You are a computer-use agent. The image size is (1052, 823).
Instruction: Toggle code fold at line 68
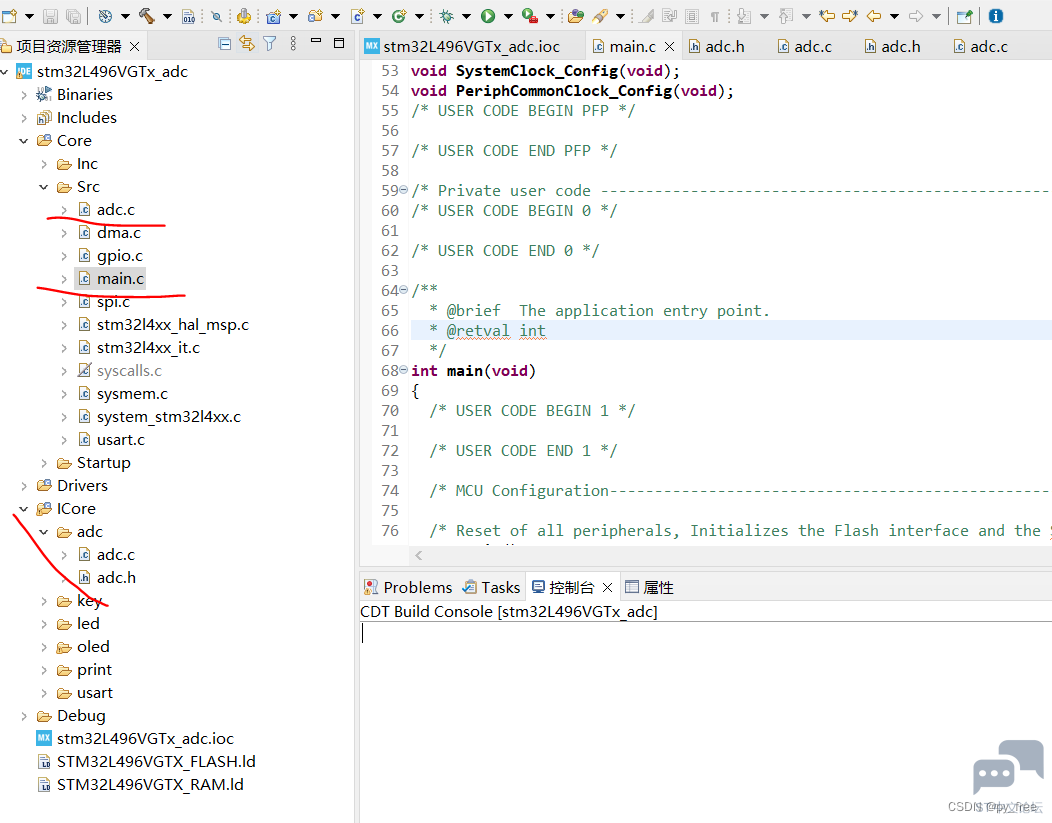[403, 370]
